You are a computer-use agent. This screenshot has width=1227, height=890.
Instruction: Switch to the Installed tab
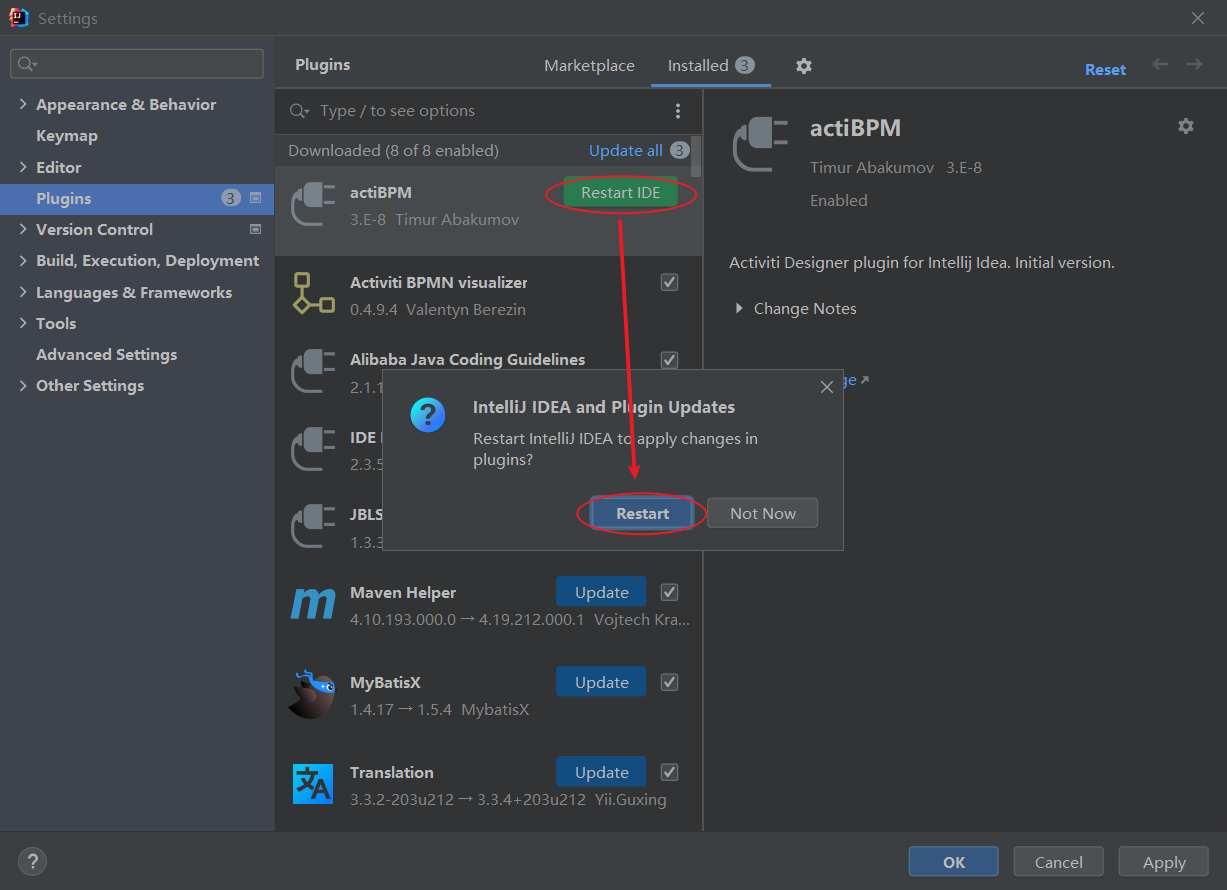pyautogui.click(x=710, y=65)
